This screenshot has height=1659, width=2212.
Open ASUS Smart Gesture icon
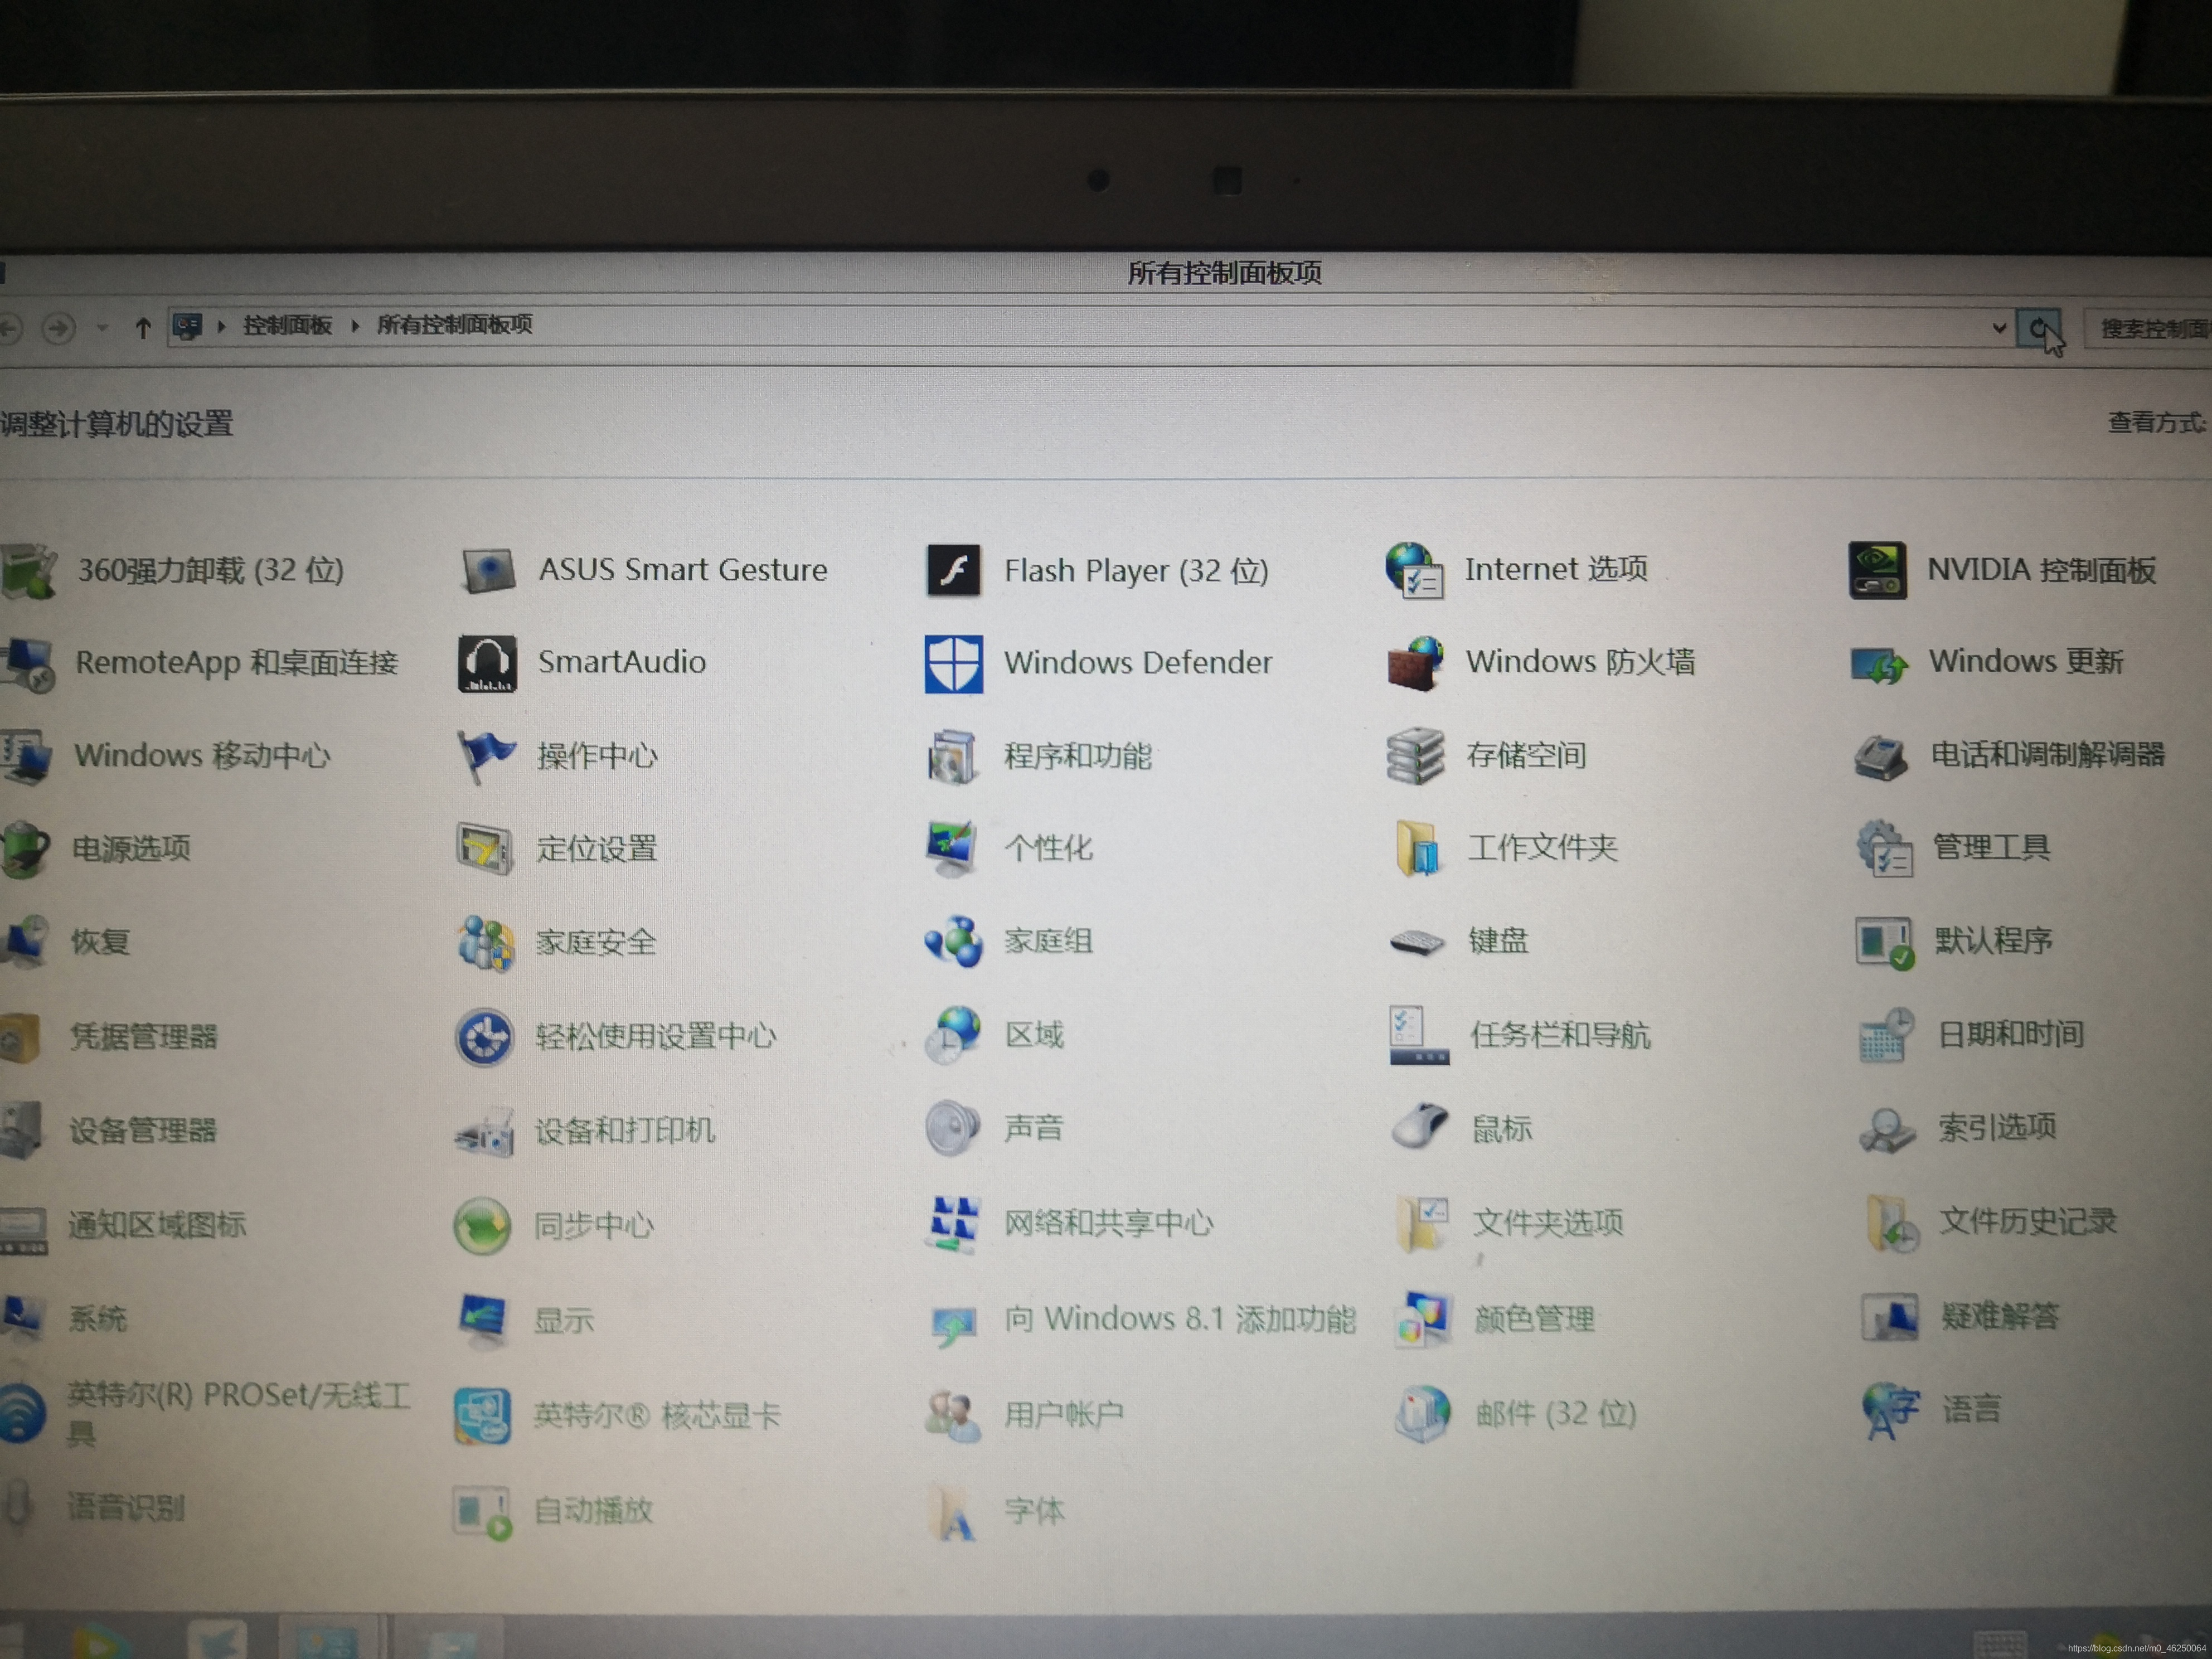pos(488,570)
